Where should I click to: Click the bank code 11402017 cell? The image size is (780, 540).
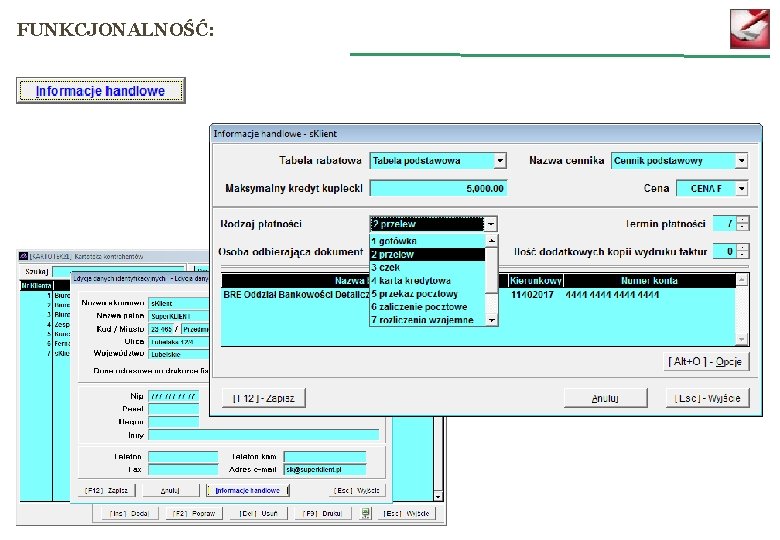[532, 294]
